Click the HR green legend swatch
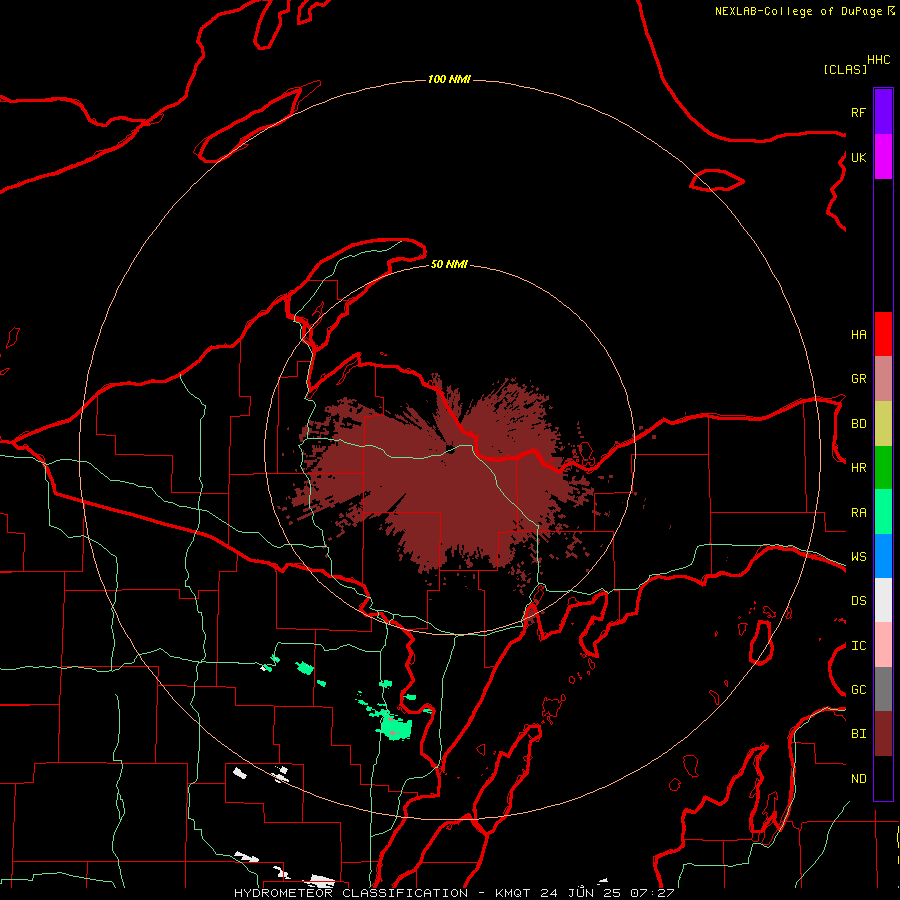900x900 pixels. pyautogui.click(x=883, y=468)
